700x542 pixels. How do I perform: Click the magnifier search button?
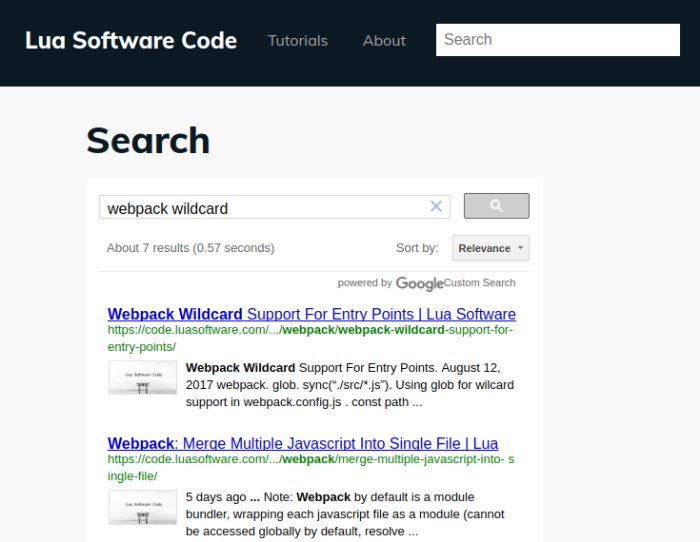(496, 206)
